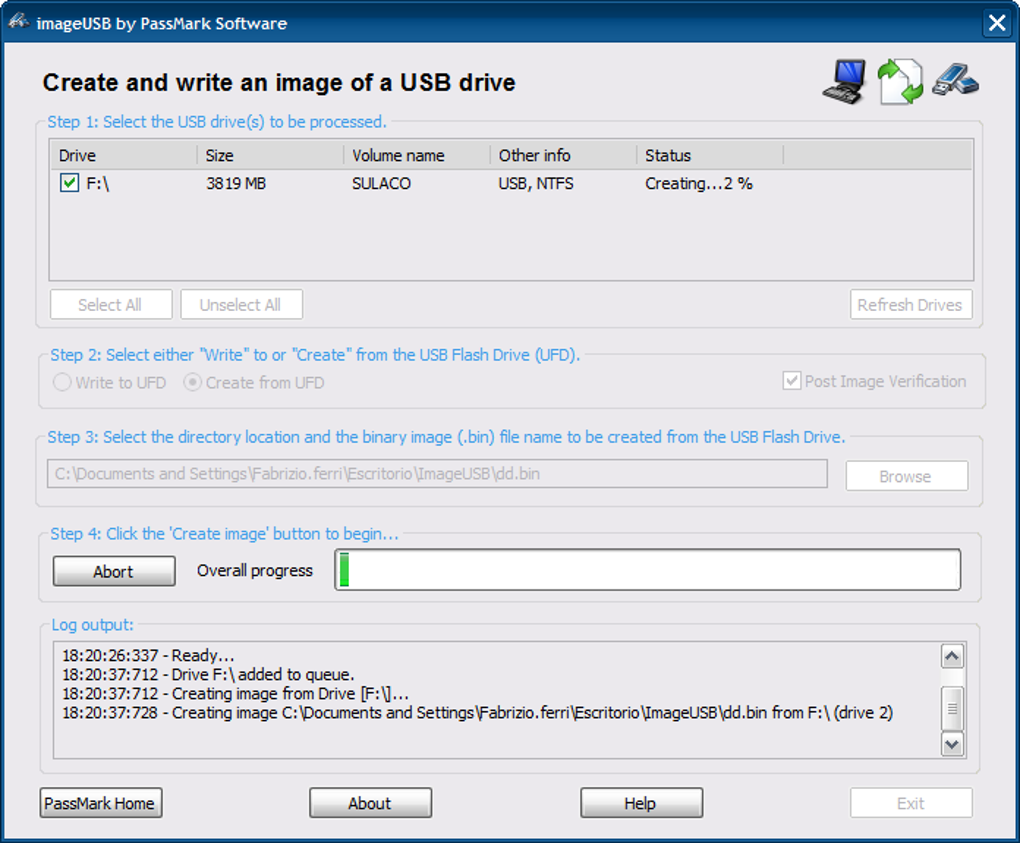The height and width of the screenshot is (843, 1020).
Task: Sort by the Status column header
Action: pyautogui.click(x=710, y=155)
